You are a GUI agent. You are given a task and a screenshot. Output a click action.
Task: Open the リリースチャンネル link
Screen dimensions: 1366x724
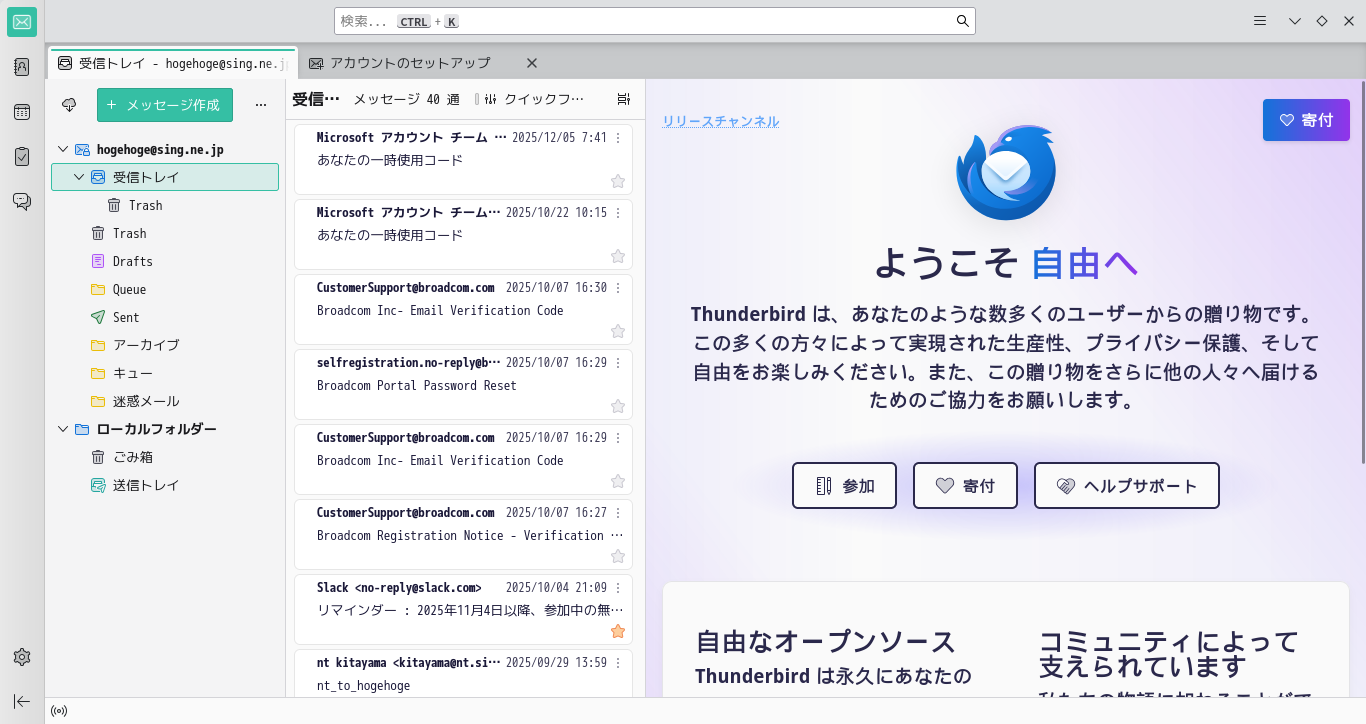[721, 121]
